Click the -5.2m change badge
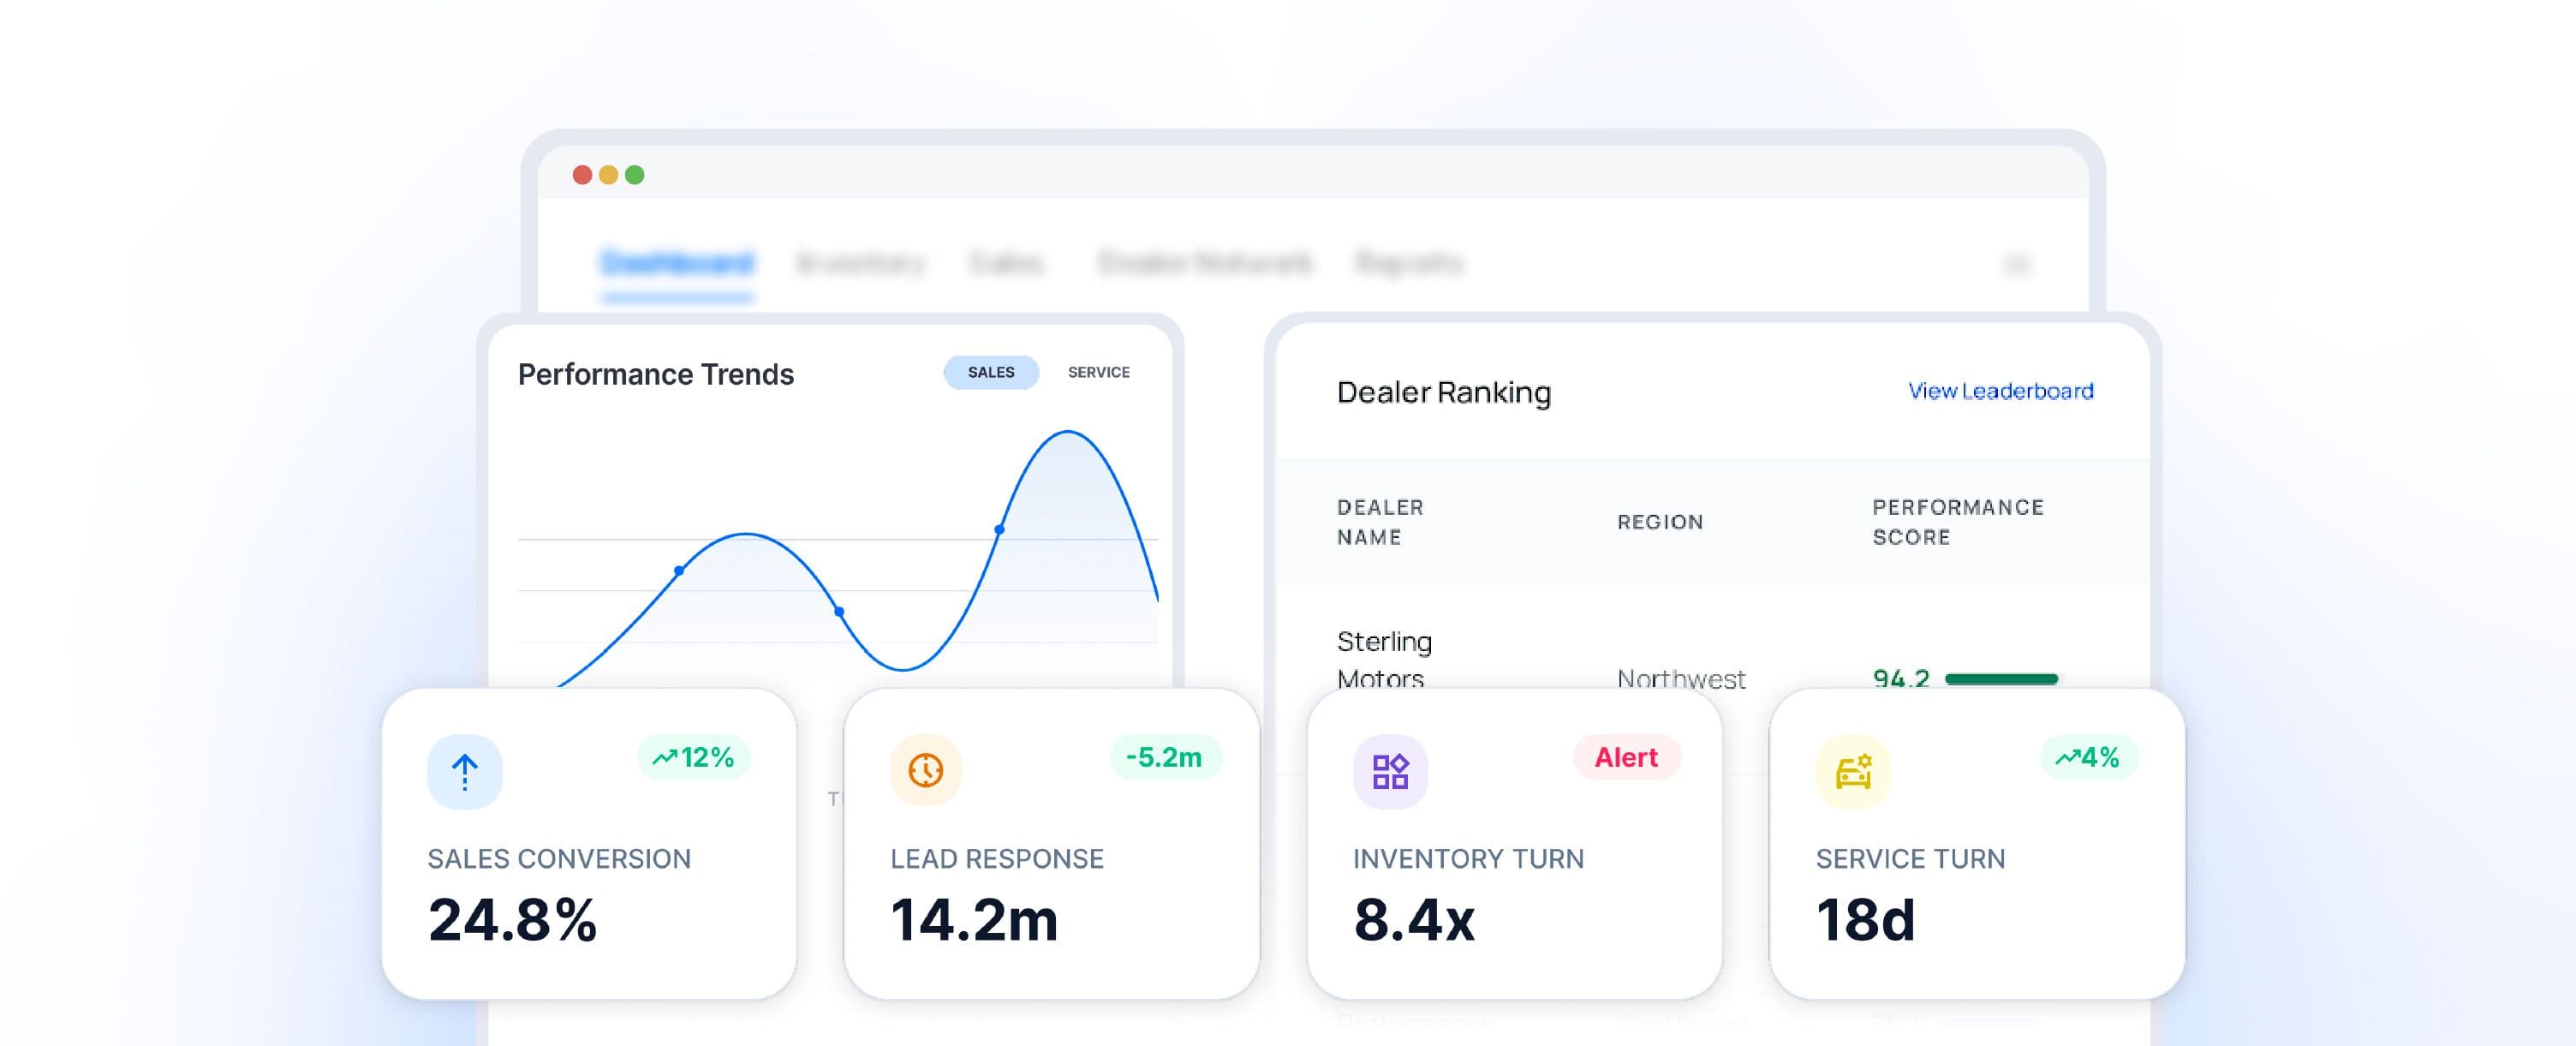2576x1046 pixels. (1165, 758)
